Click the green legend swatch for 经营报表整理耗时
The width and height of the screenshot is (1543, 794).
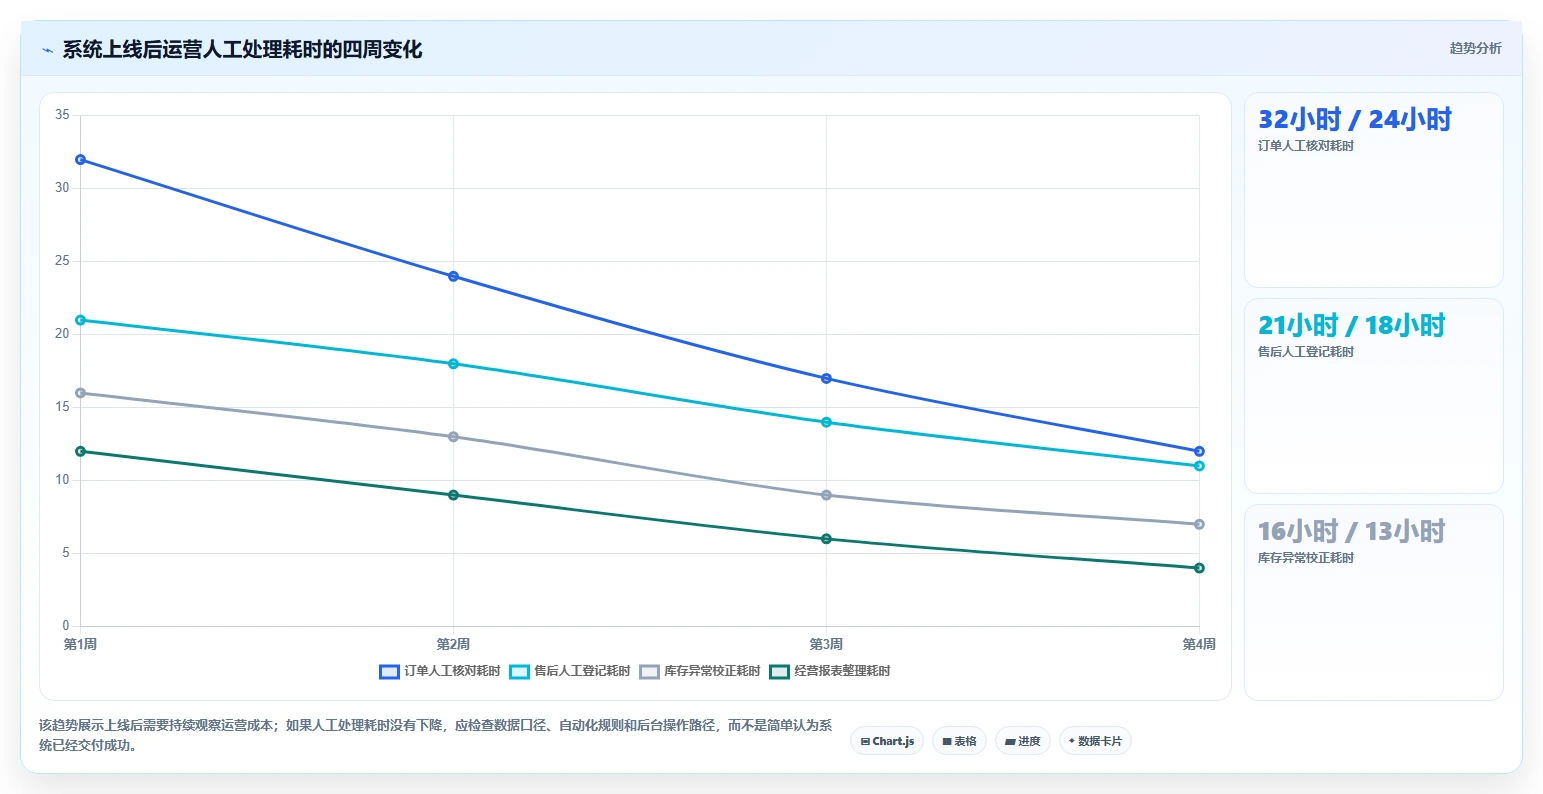click(779, 672)
